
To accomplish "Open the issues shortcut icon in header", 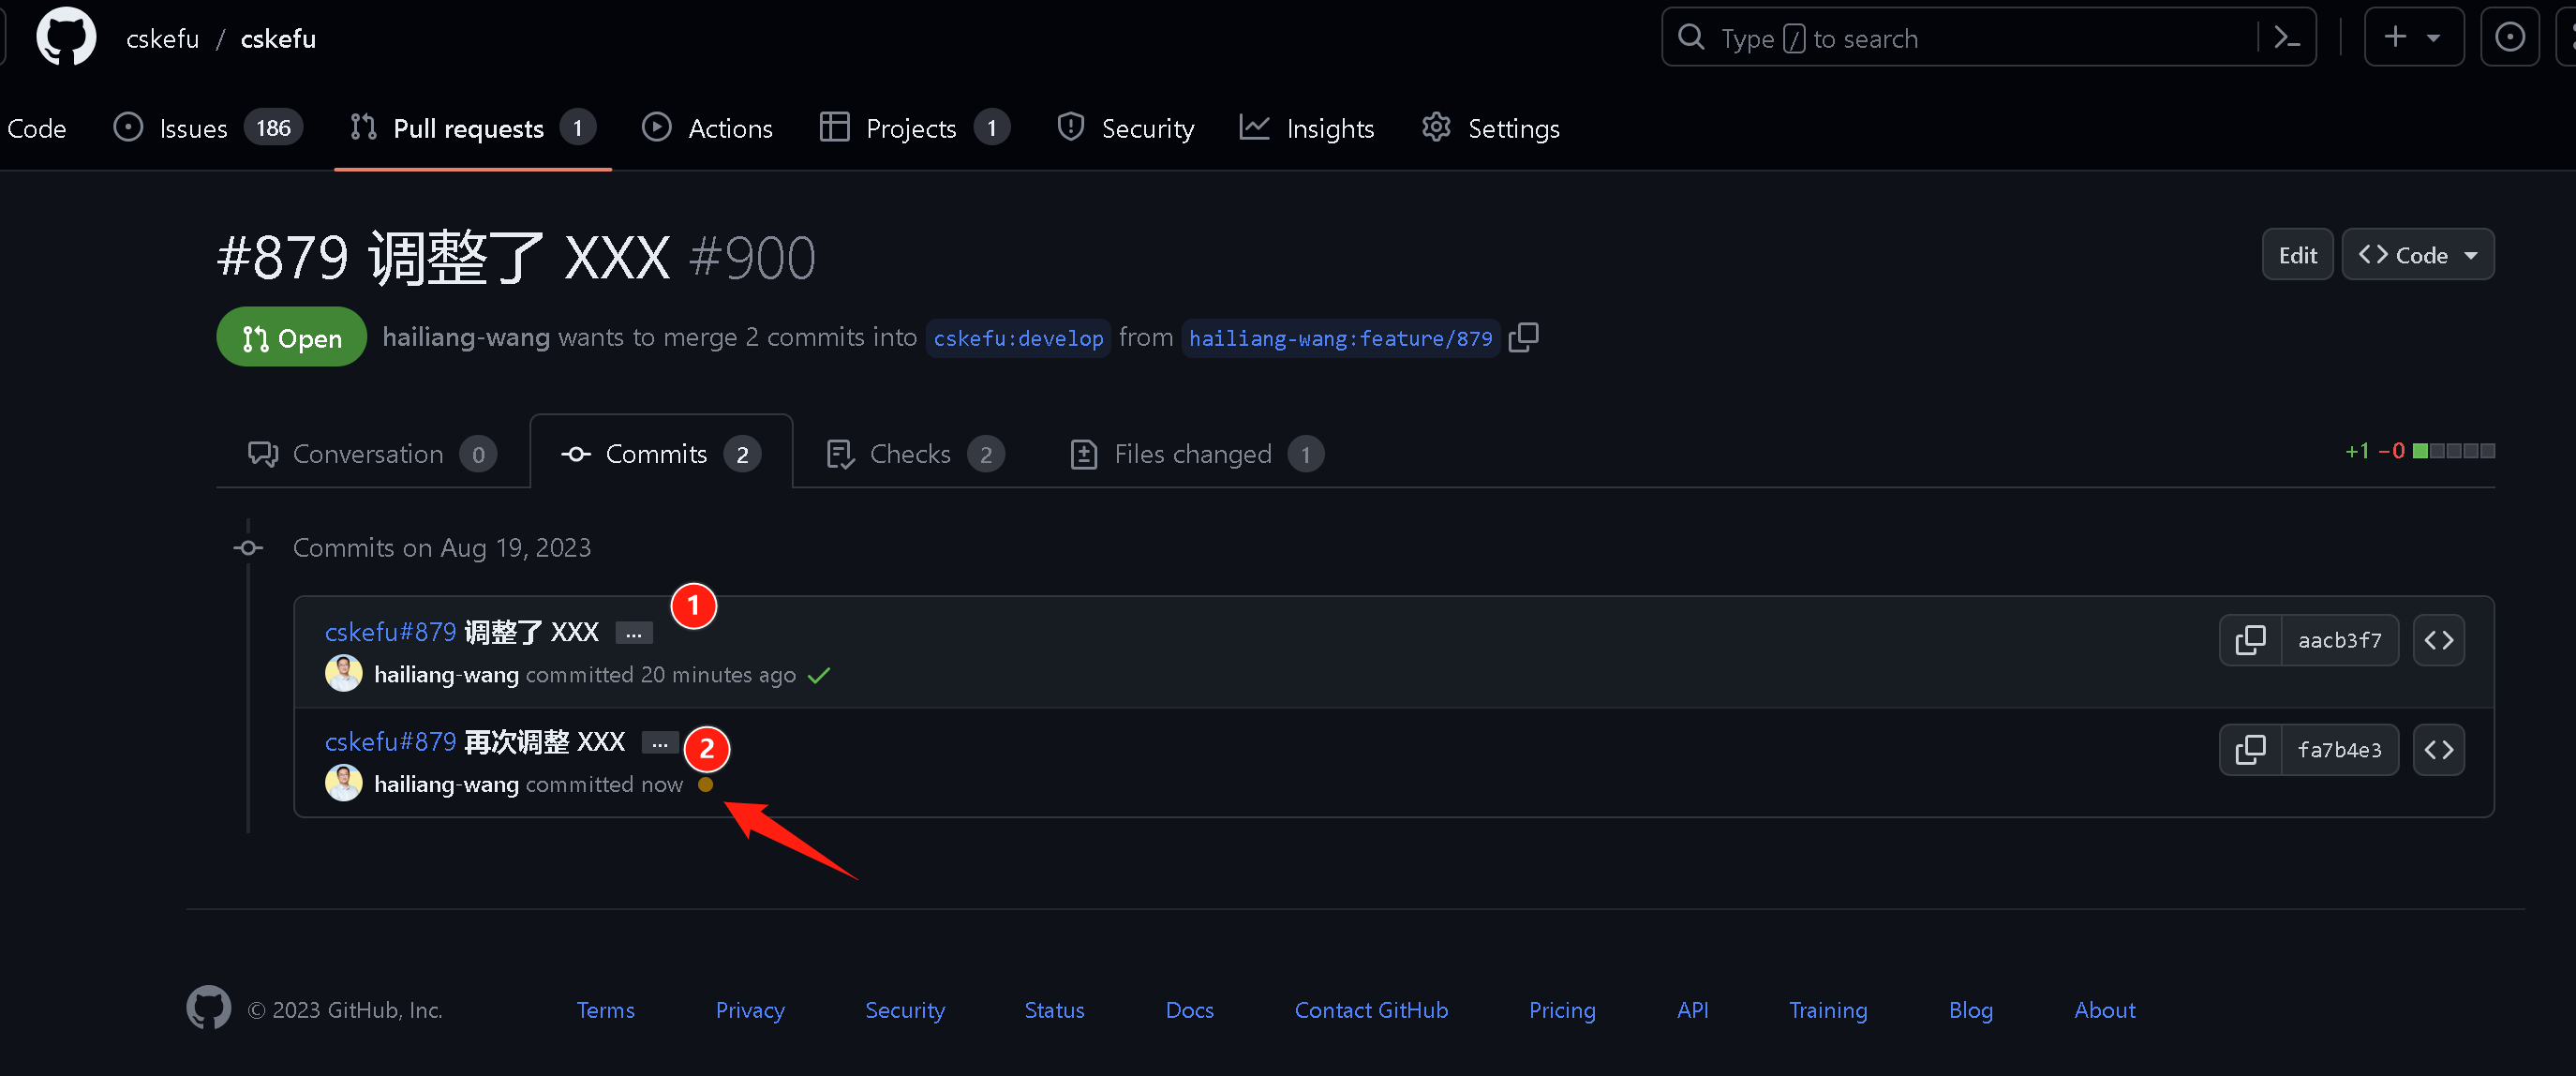I will tap(2509, 38).
